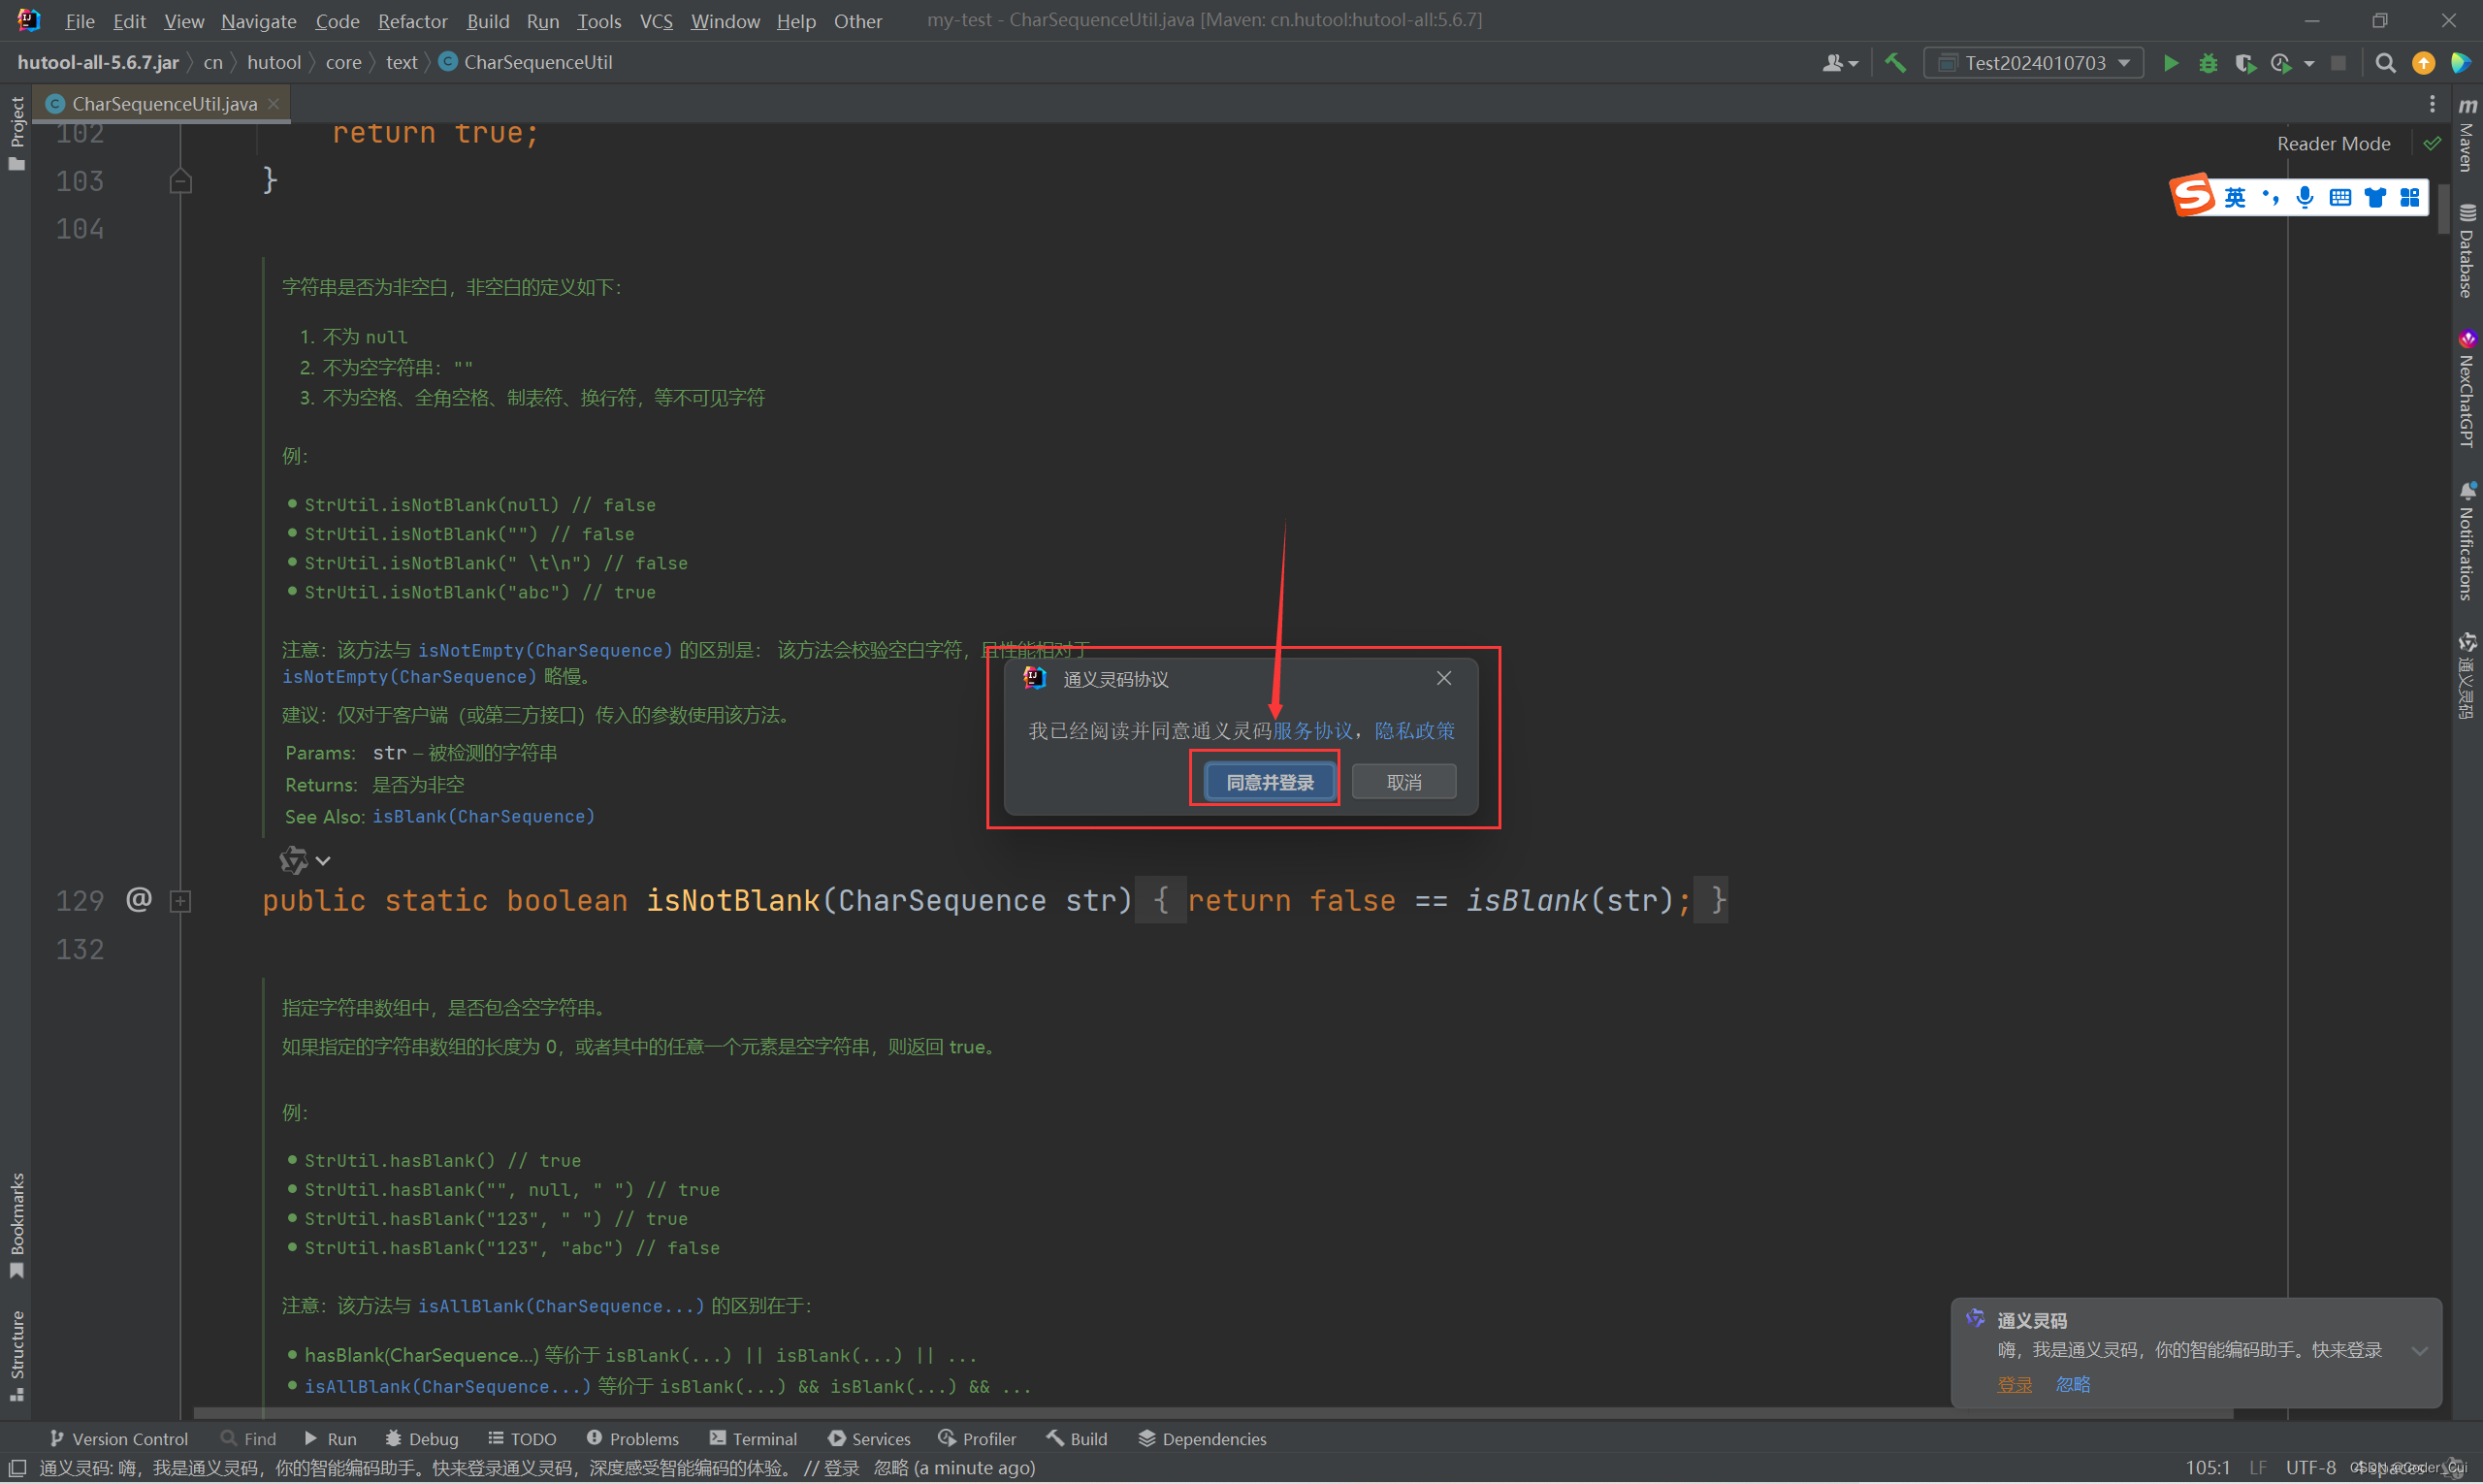Open the Refactor menu
The width and height of the screenshot is (2483, 1484).
point(412,21)
